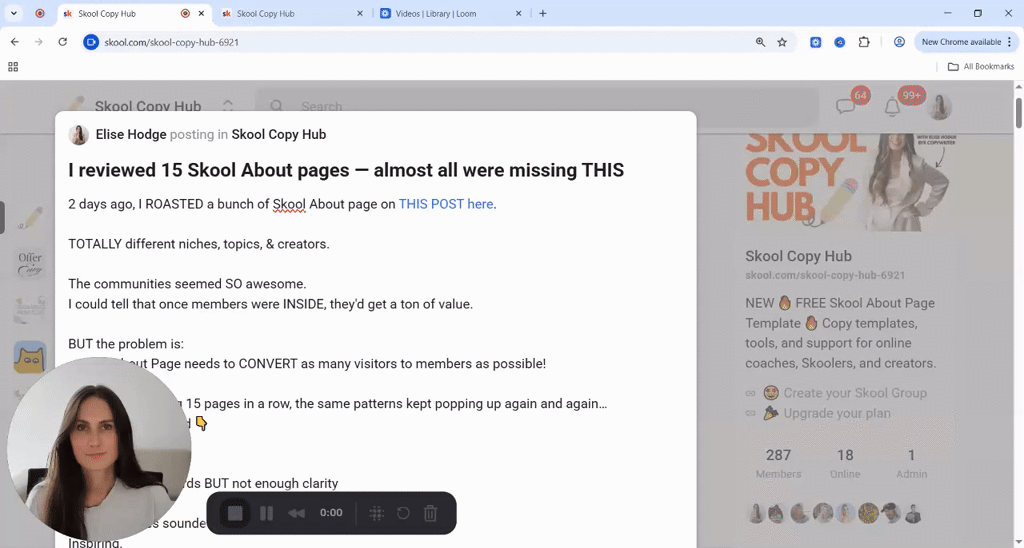Reload the current page
Viewport: 1024px width, 548px height.
coord(63,42)
